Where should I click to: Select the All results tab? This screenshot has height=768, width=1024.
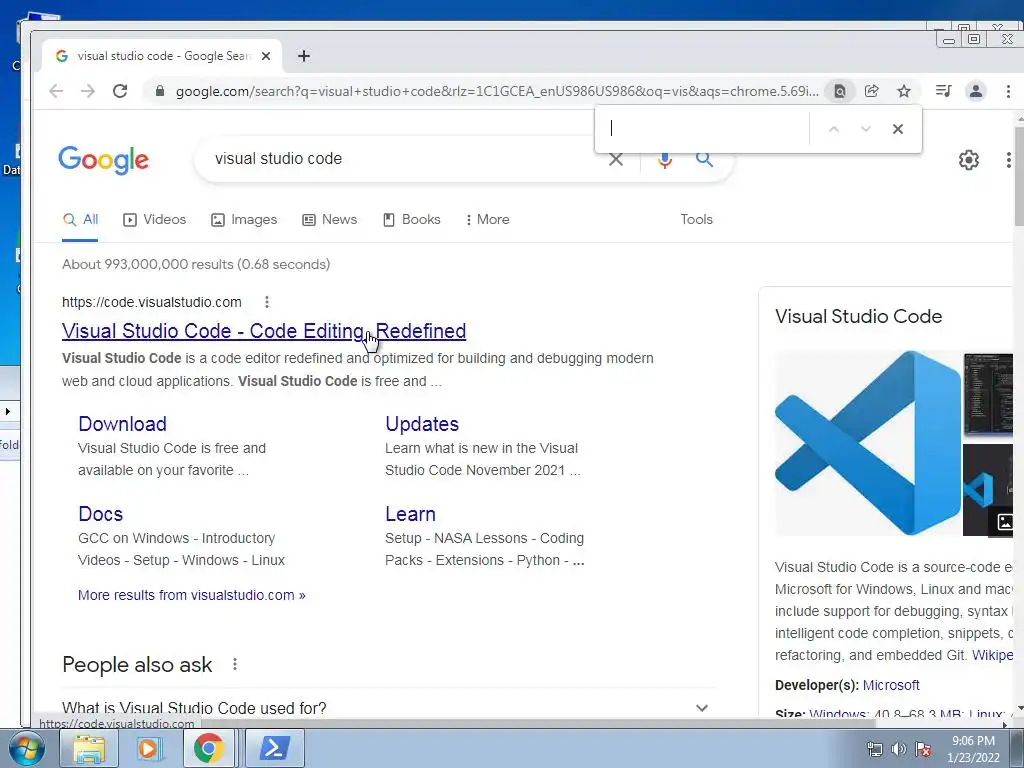[80, 219]
